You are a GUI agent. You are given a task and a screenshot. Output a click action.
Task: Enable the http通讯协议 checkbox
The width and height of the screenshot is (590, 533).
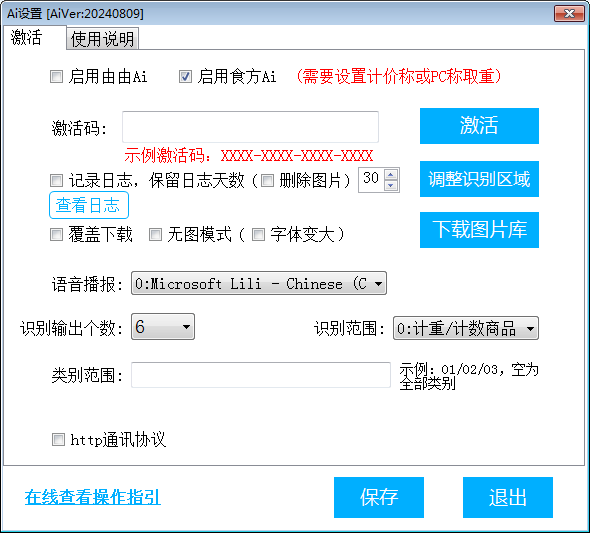point(58,439)
